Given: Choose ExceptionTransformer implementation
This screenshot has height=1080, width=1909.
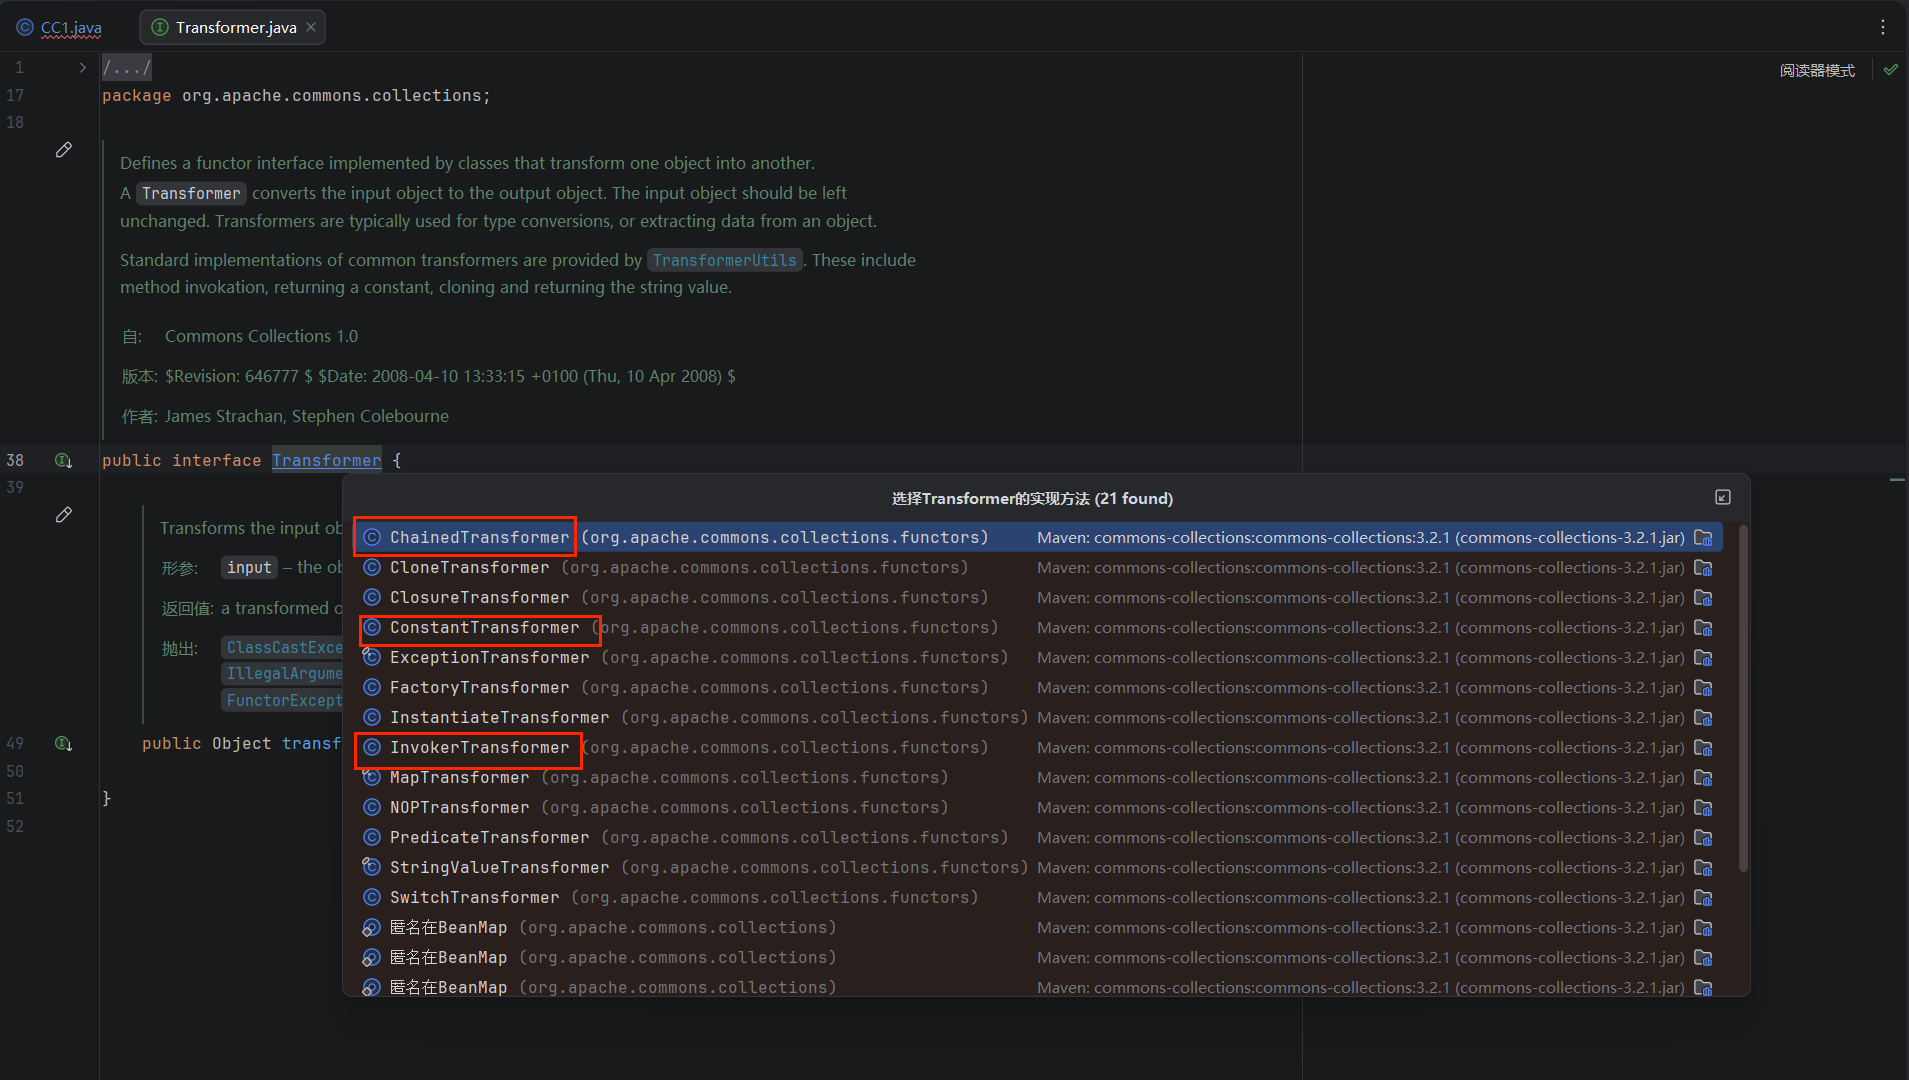Looking at the screenshot, I should tap(1036, 657).
